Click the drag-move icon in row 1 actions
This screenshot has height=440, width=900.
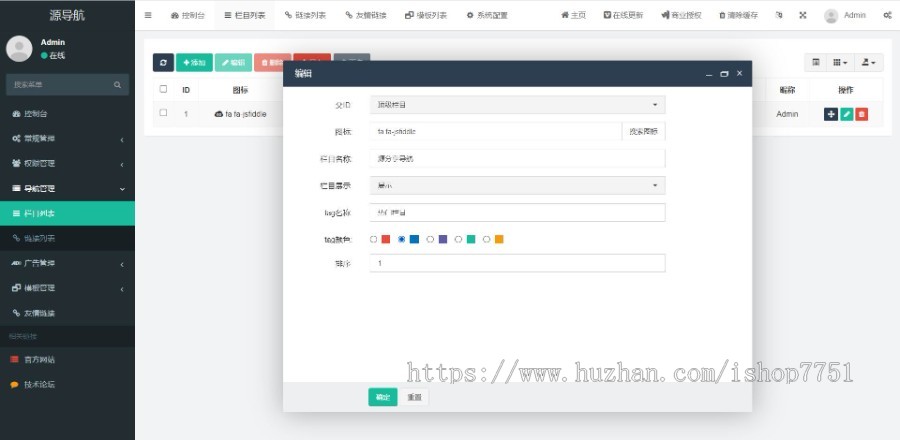(x=831, y=114)
